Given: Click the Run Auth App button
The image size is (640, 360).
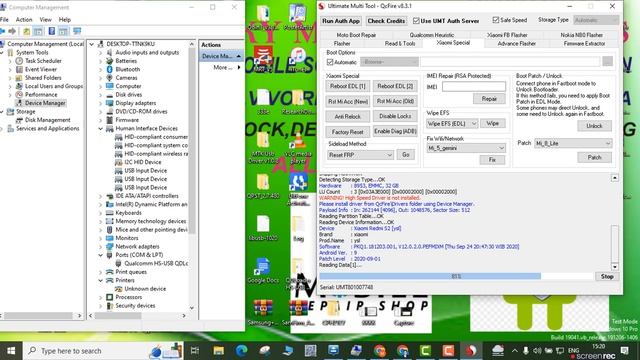Looking at the screenshot, I should 341,21.
